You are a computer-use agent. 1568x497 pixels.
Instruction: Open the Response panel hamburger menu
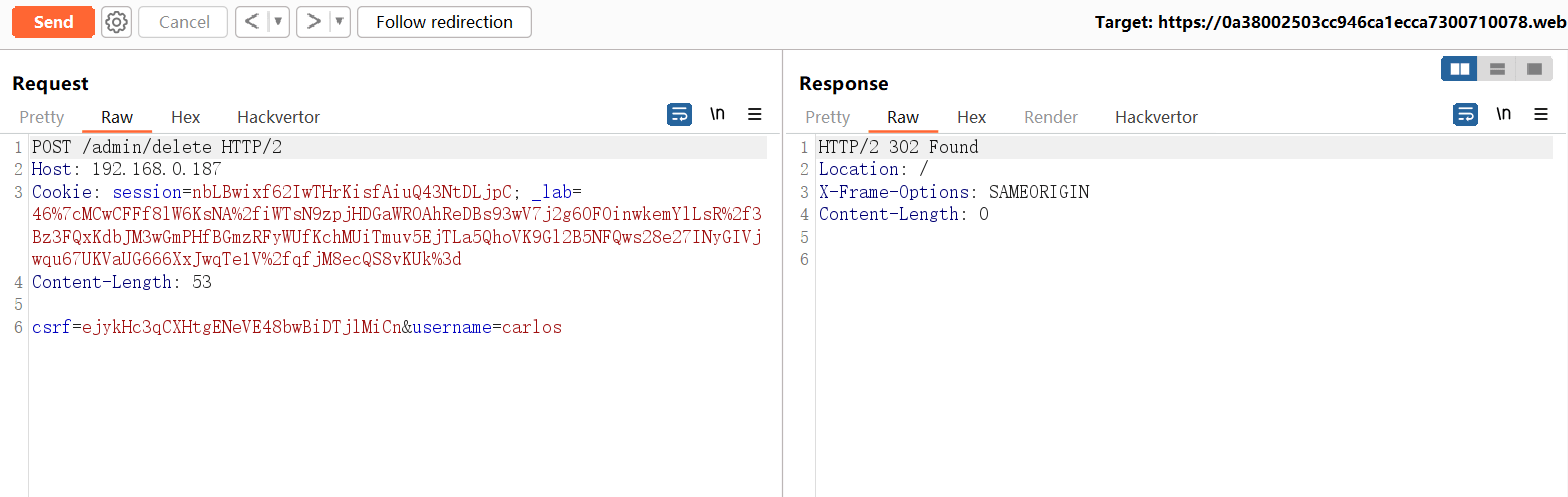click(1541, 114)
